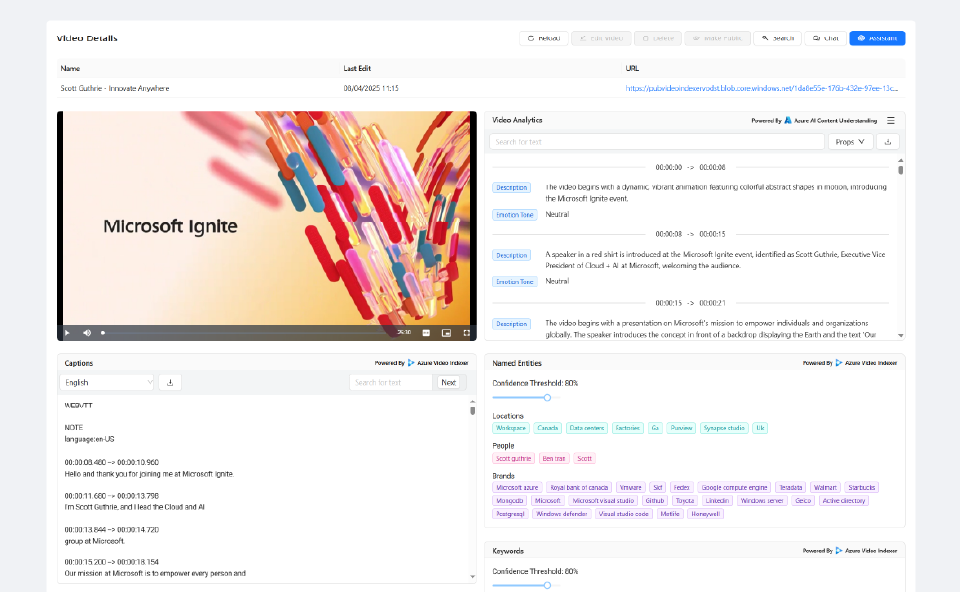
Task: Select the Fedex brand tag
Action: [x=682, y=488]
